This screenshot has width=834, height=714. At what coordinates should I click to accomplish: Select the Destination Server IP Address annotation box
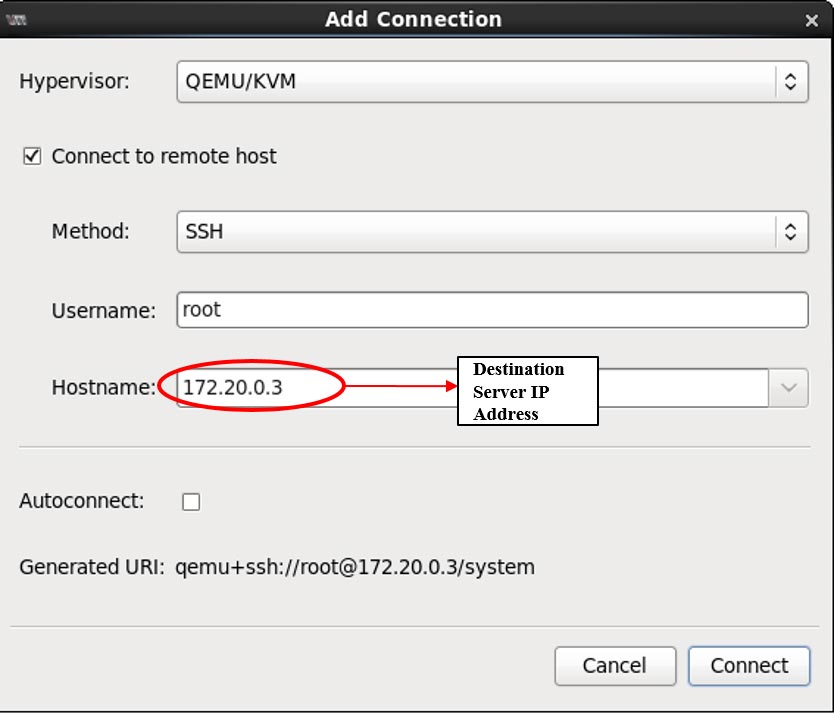click(527, 391)
